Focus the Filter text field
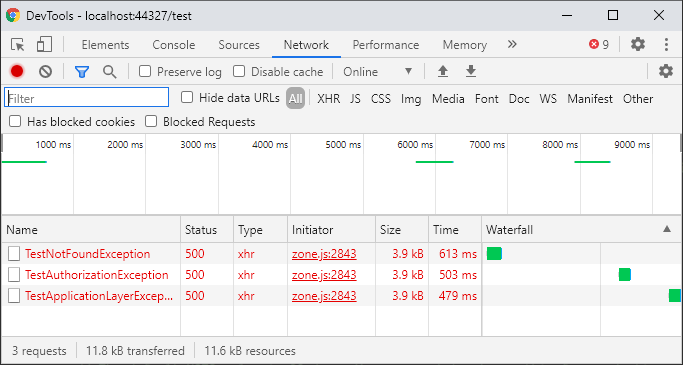683x365 pixels. tap(87, 98)
